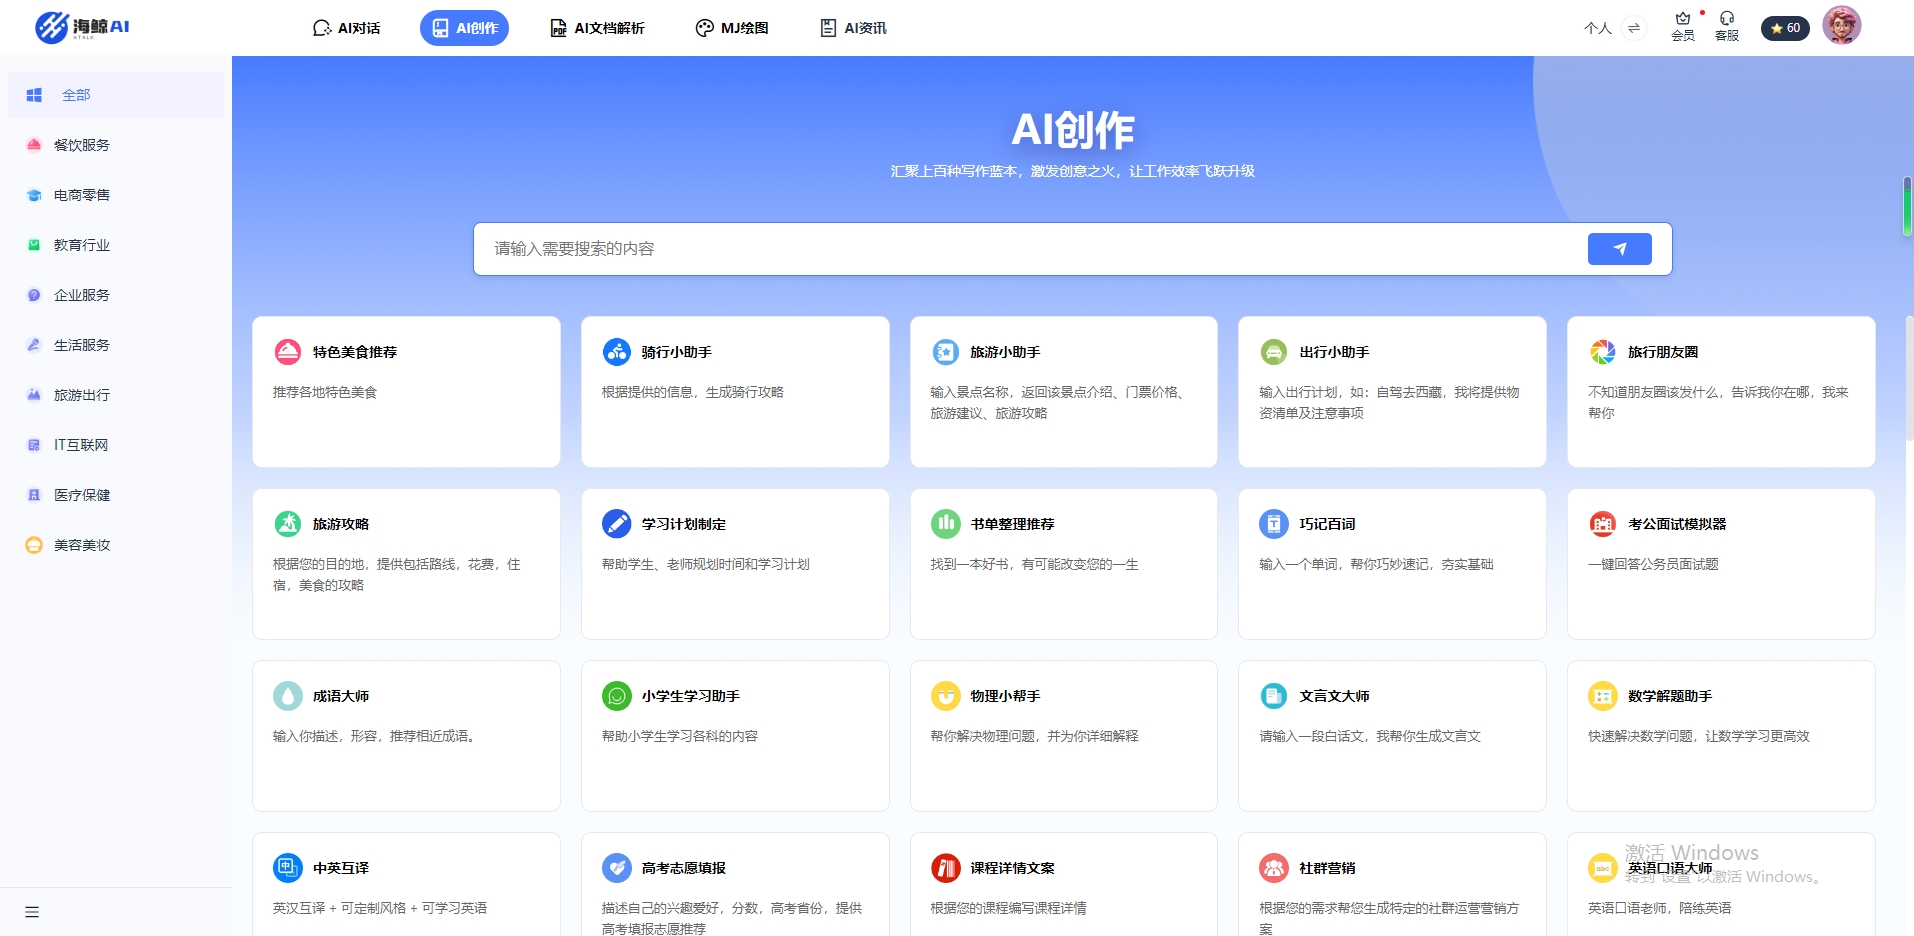Click the 小学生学习助手 green icon

[617, 696]
